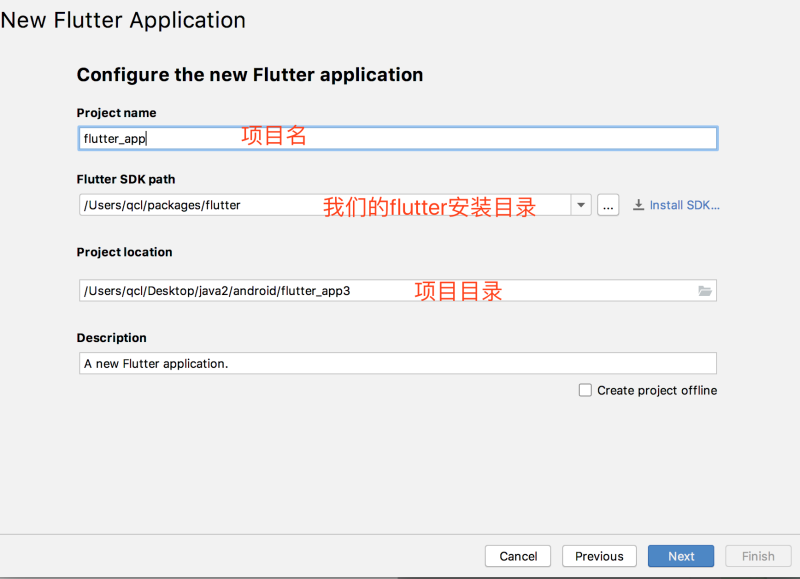
Task: Click the Install SDK download icon
Action: (638, 204)
